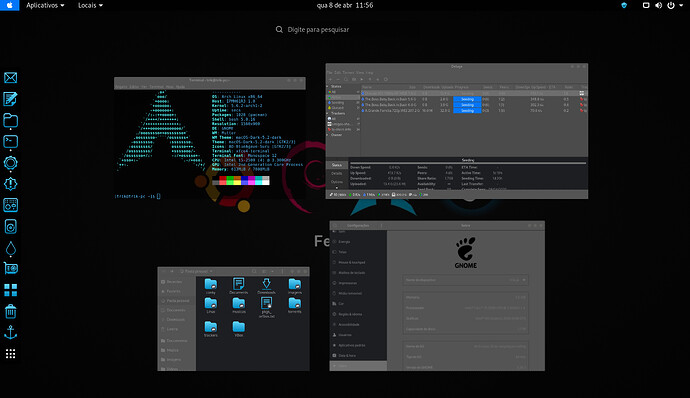Filter by Seeding state in Deluge sidebar
The width and height of the screenshot is (690, 398).
tap(343, 103)
